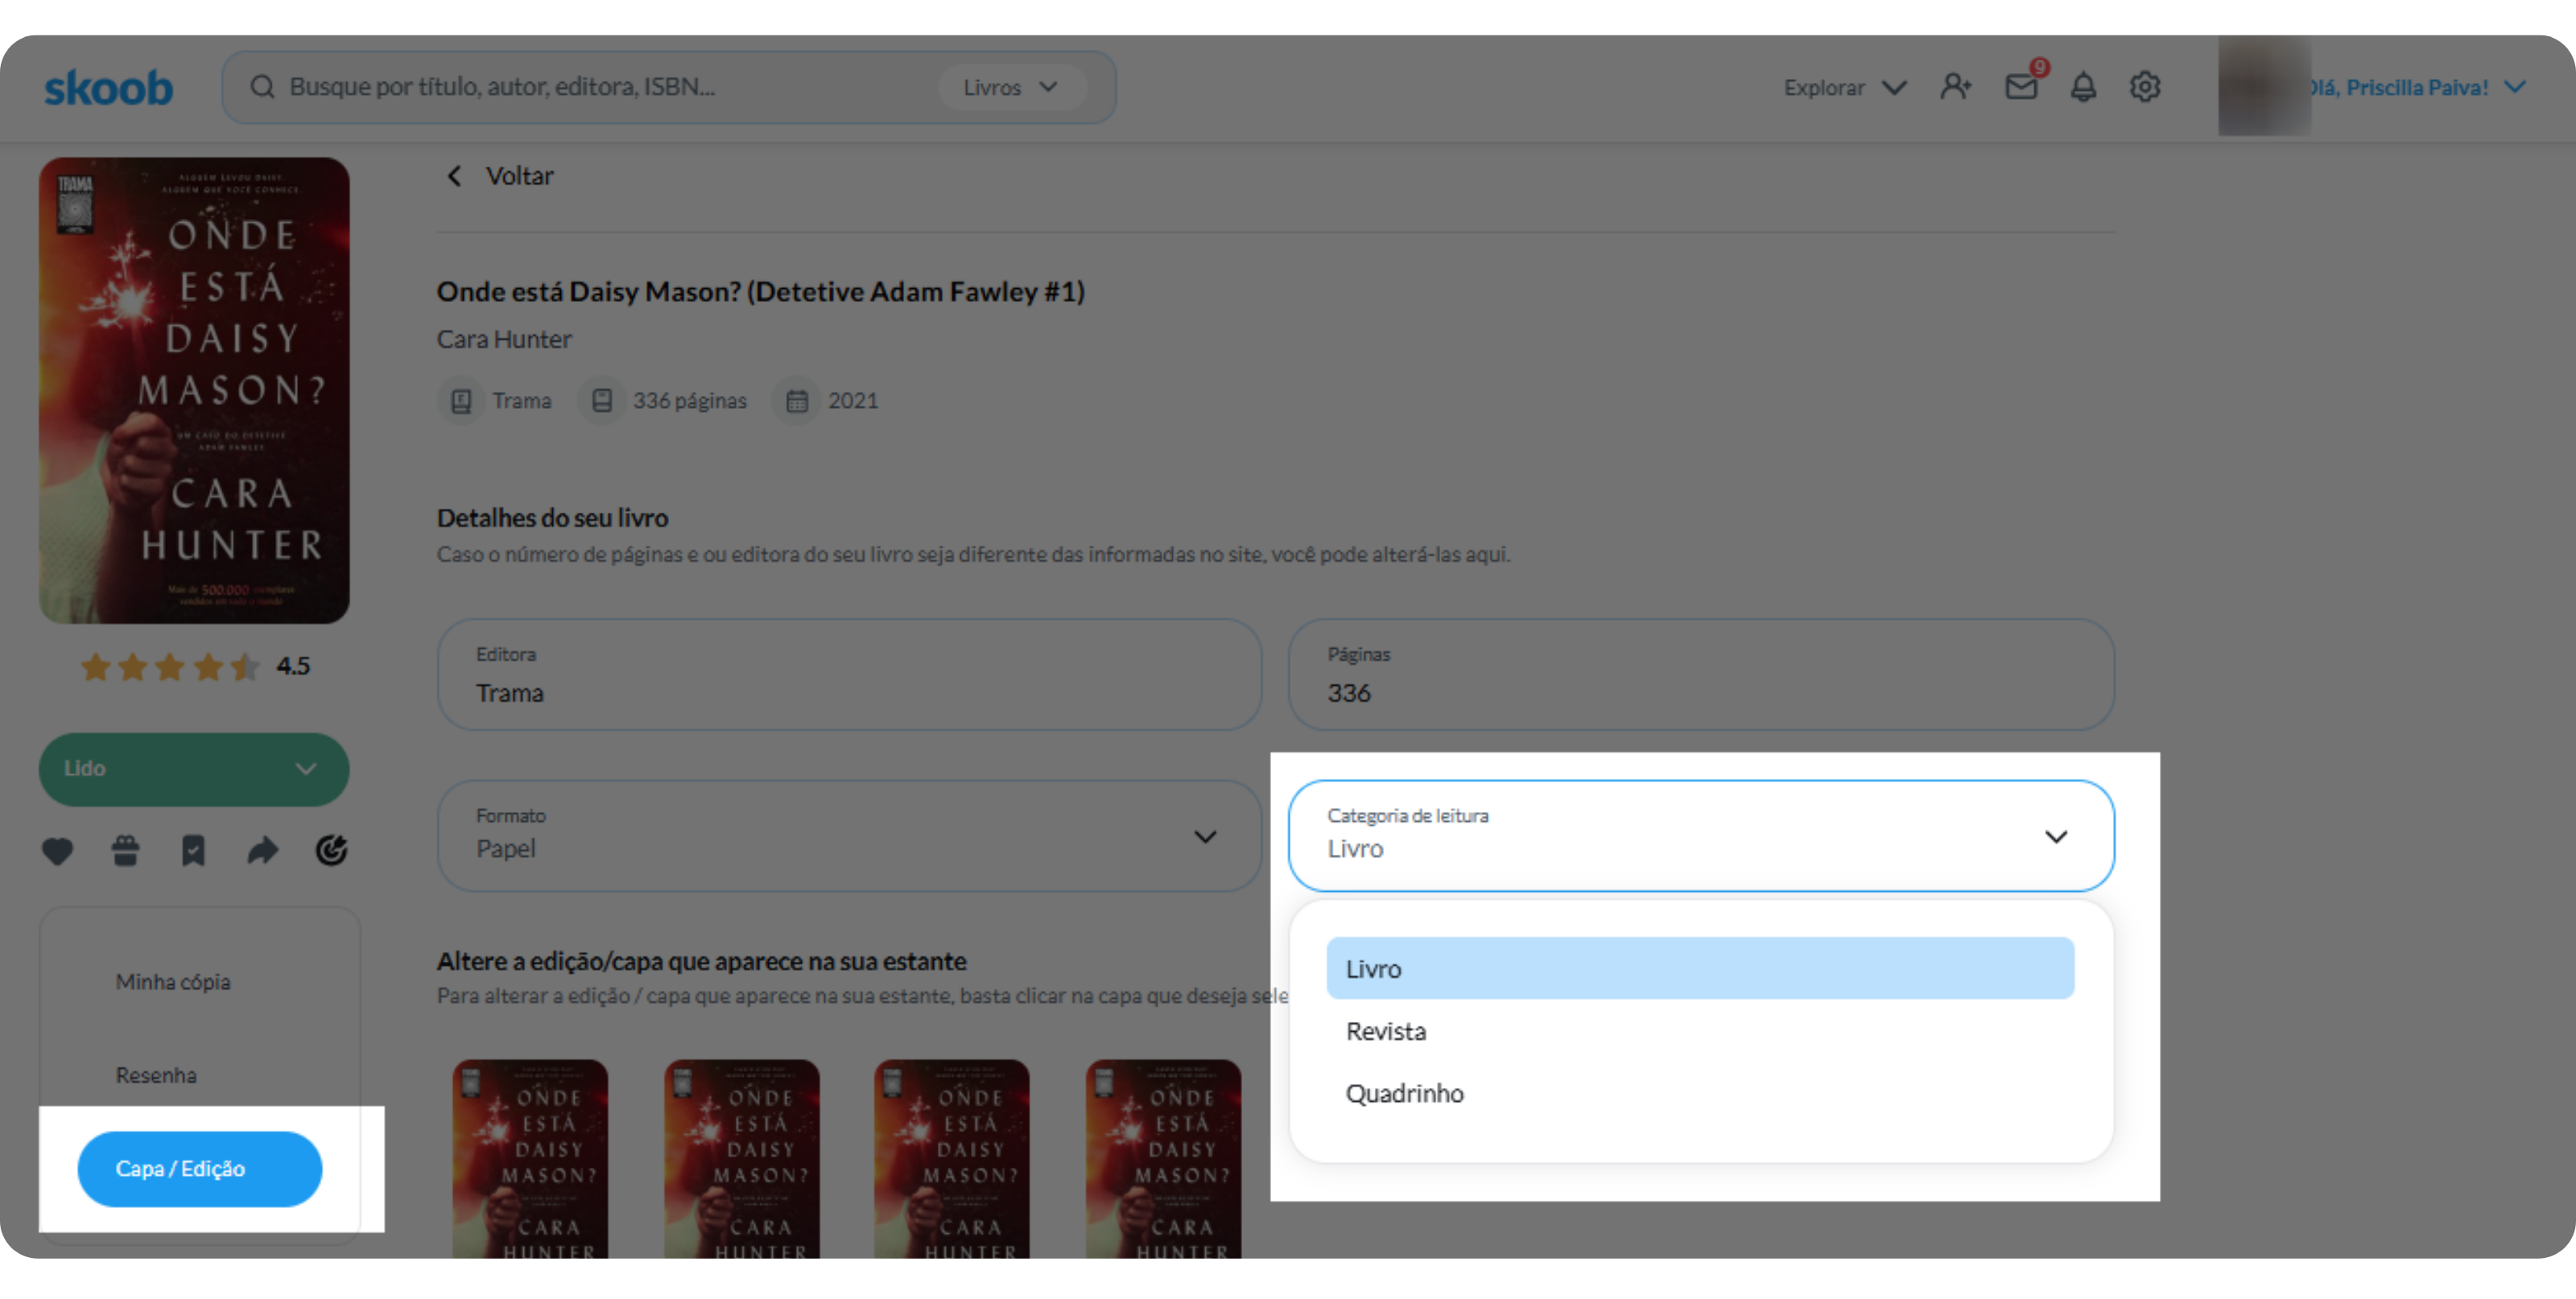The image size is (2576, 1299).
Task: Select the first edition cover thumbnail
Action: pyautogui.click(x=530, y=1159)
